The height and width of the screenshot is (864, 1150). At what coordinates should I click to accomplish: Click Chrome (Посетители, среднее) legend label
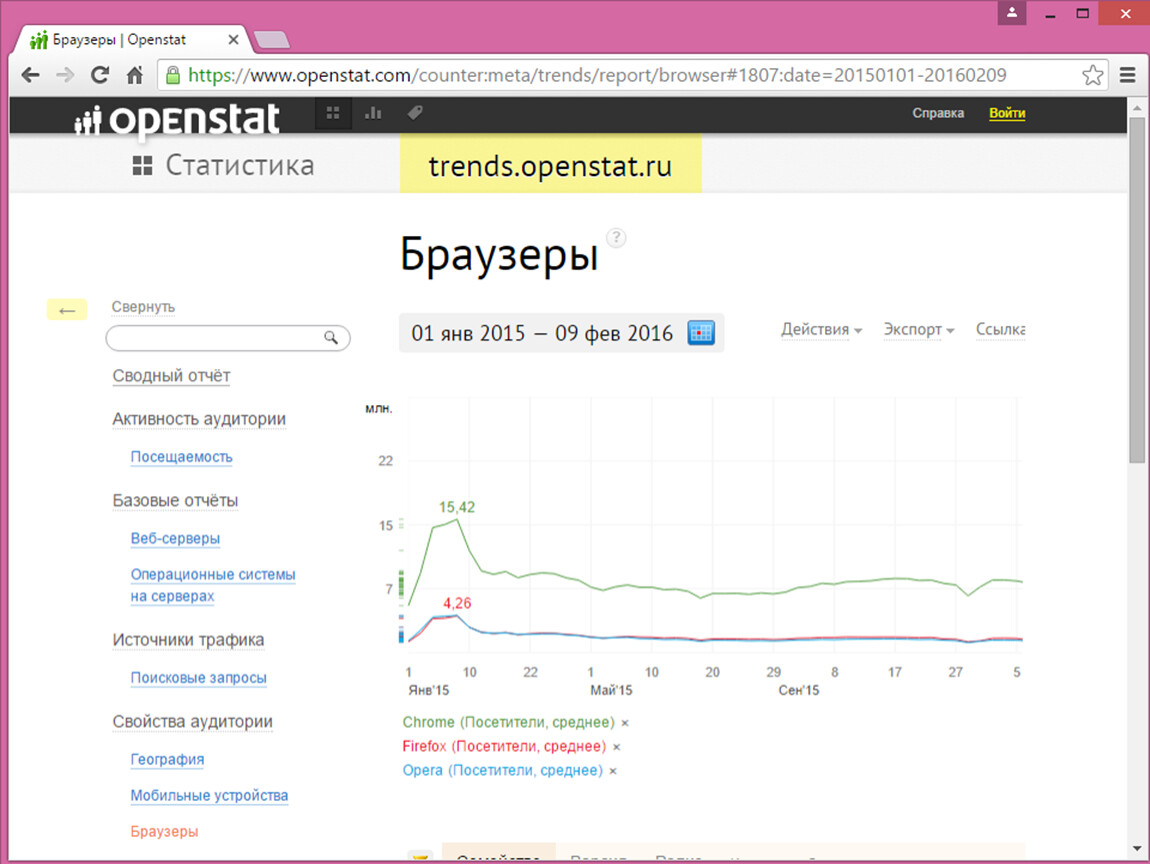point(508,722)
